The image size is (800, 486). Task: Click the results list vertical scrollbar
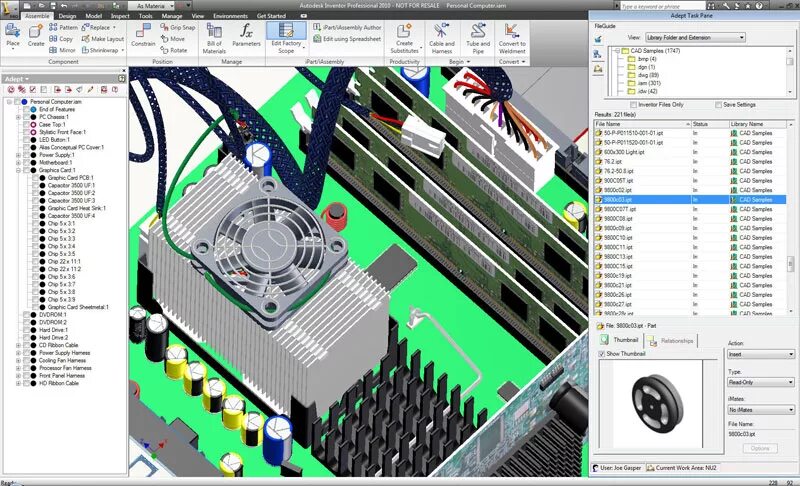[x=791, y=219]
